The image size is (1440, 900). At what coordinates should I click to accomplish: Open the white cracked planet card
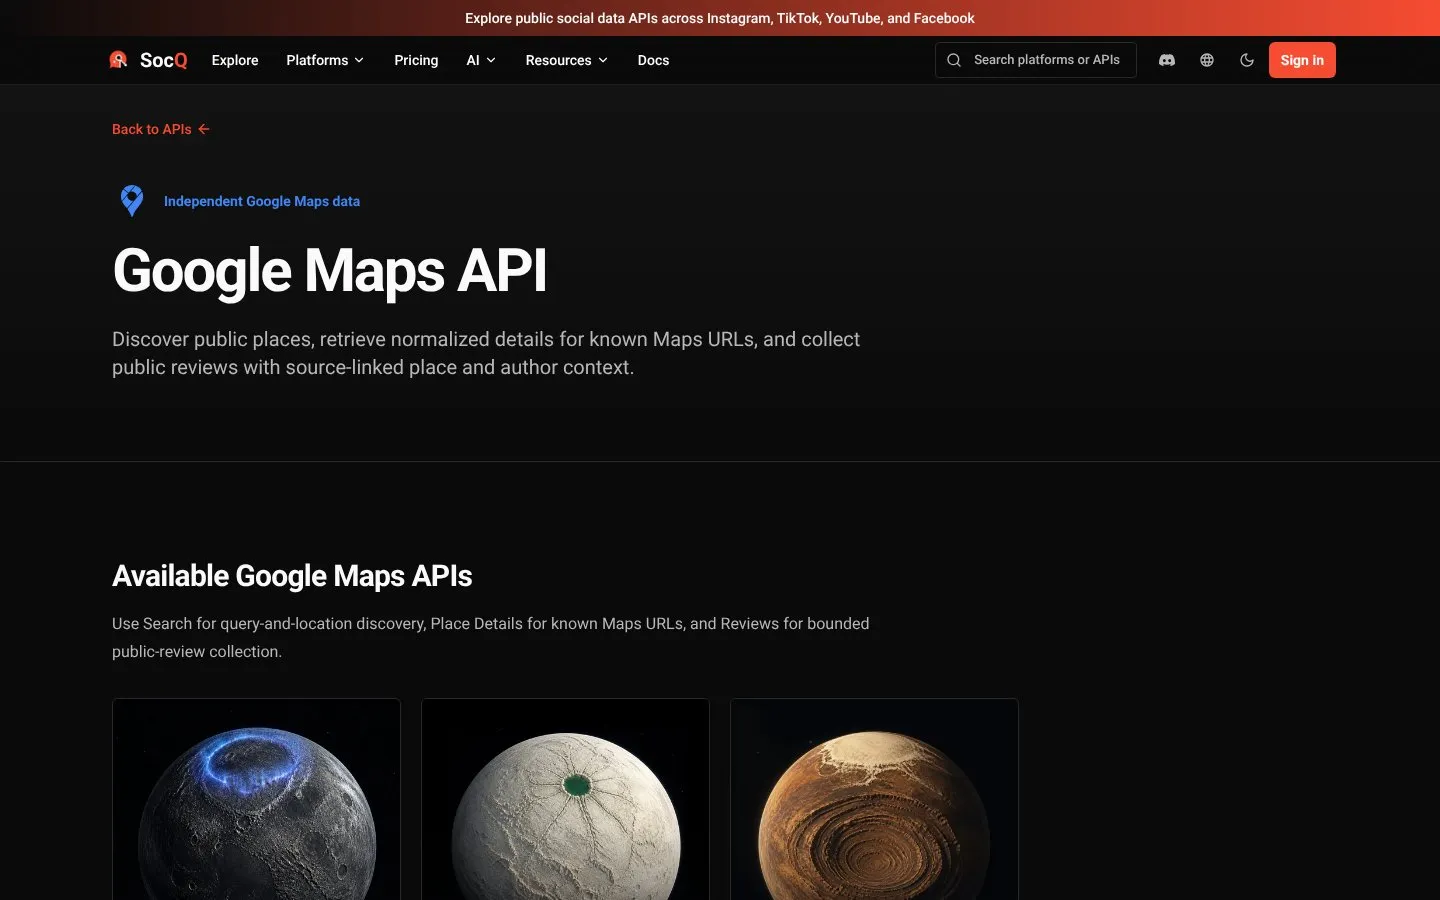(565, 799)
